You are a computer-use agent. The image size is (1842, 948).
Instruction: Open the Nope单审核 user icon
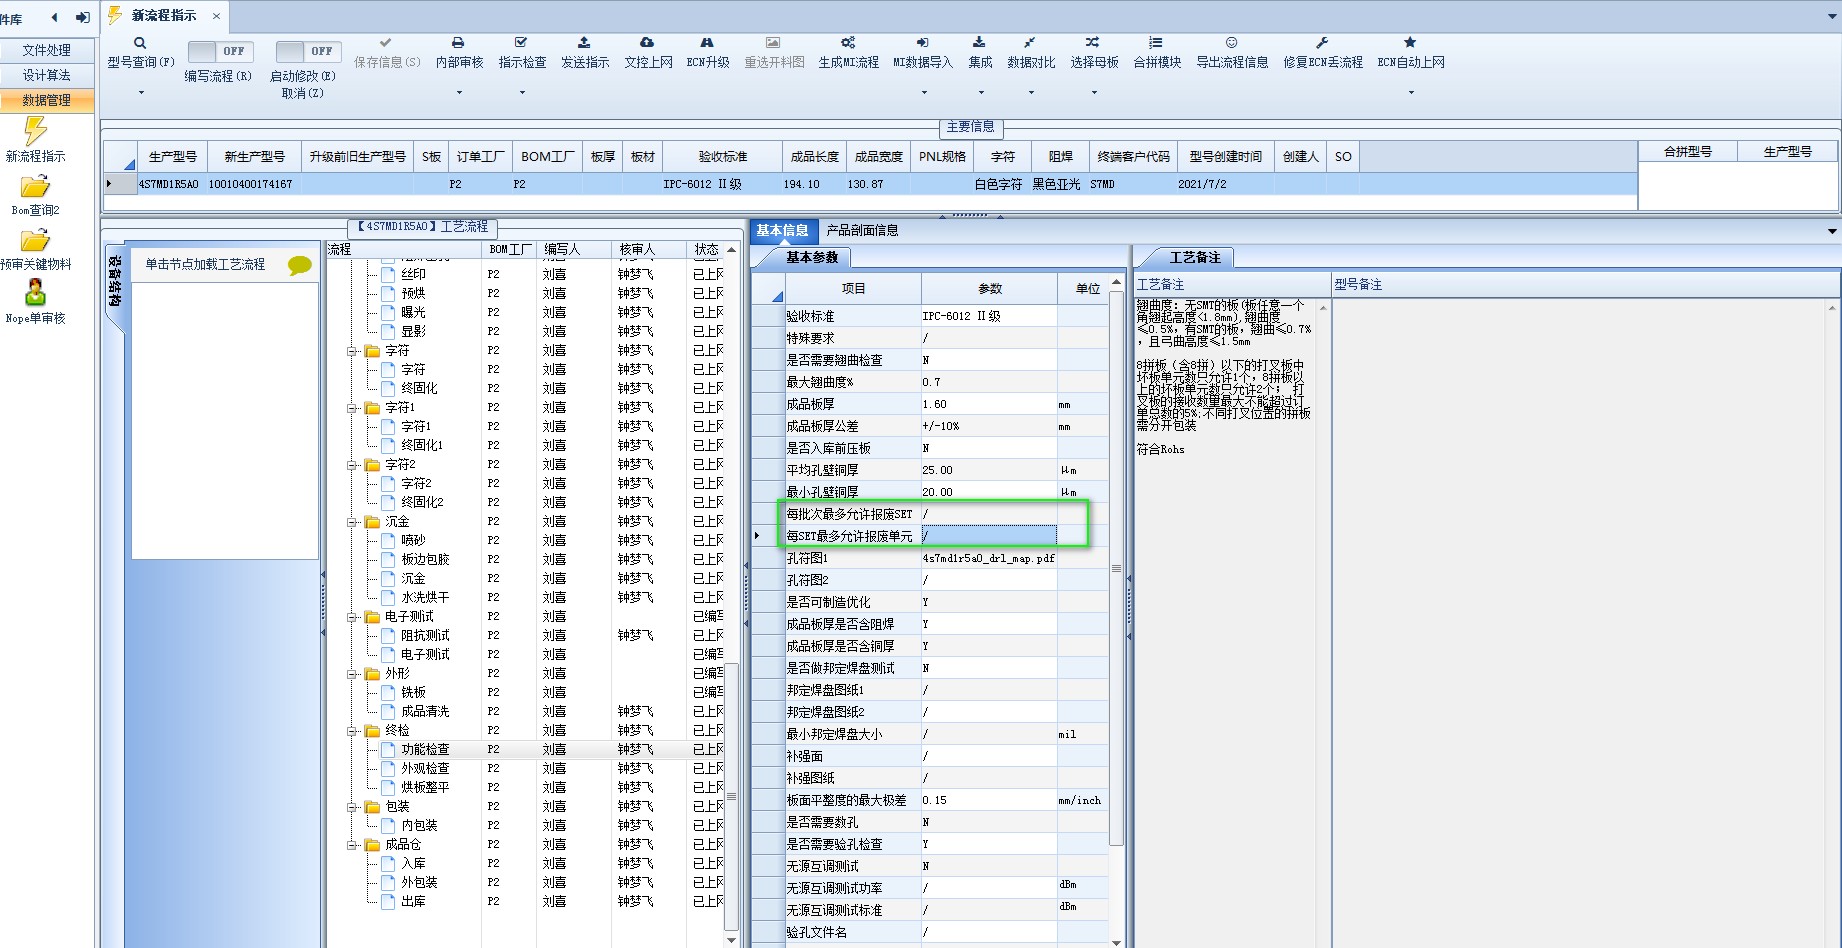coord(35,293)
